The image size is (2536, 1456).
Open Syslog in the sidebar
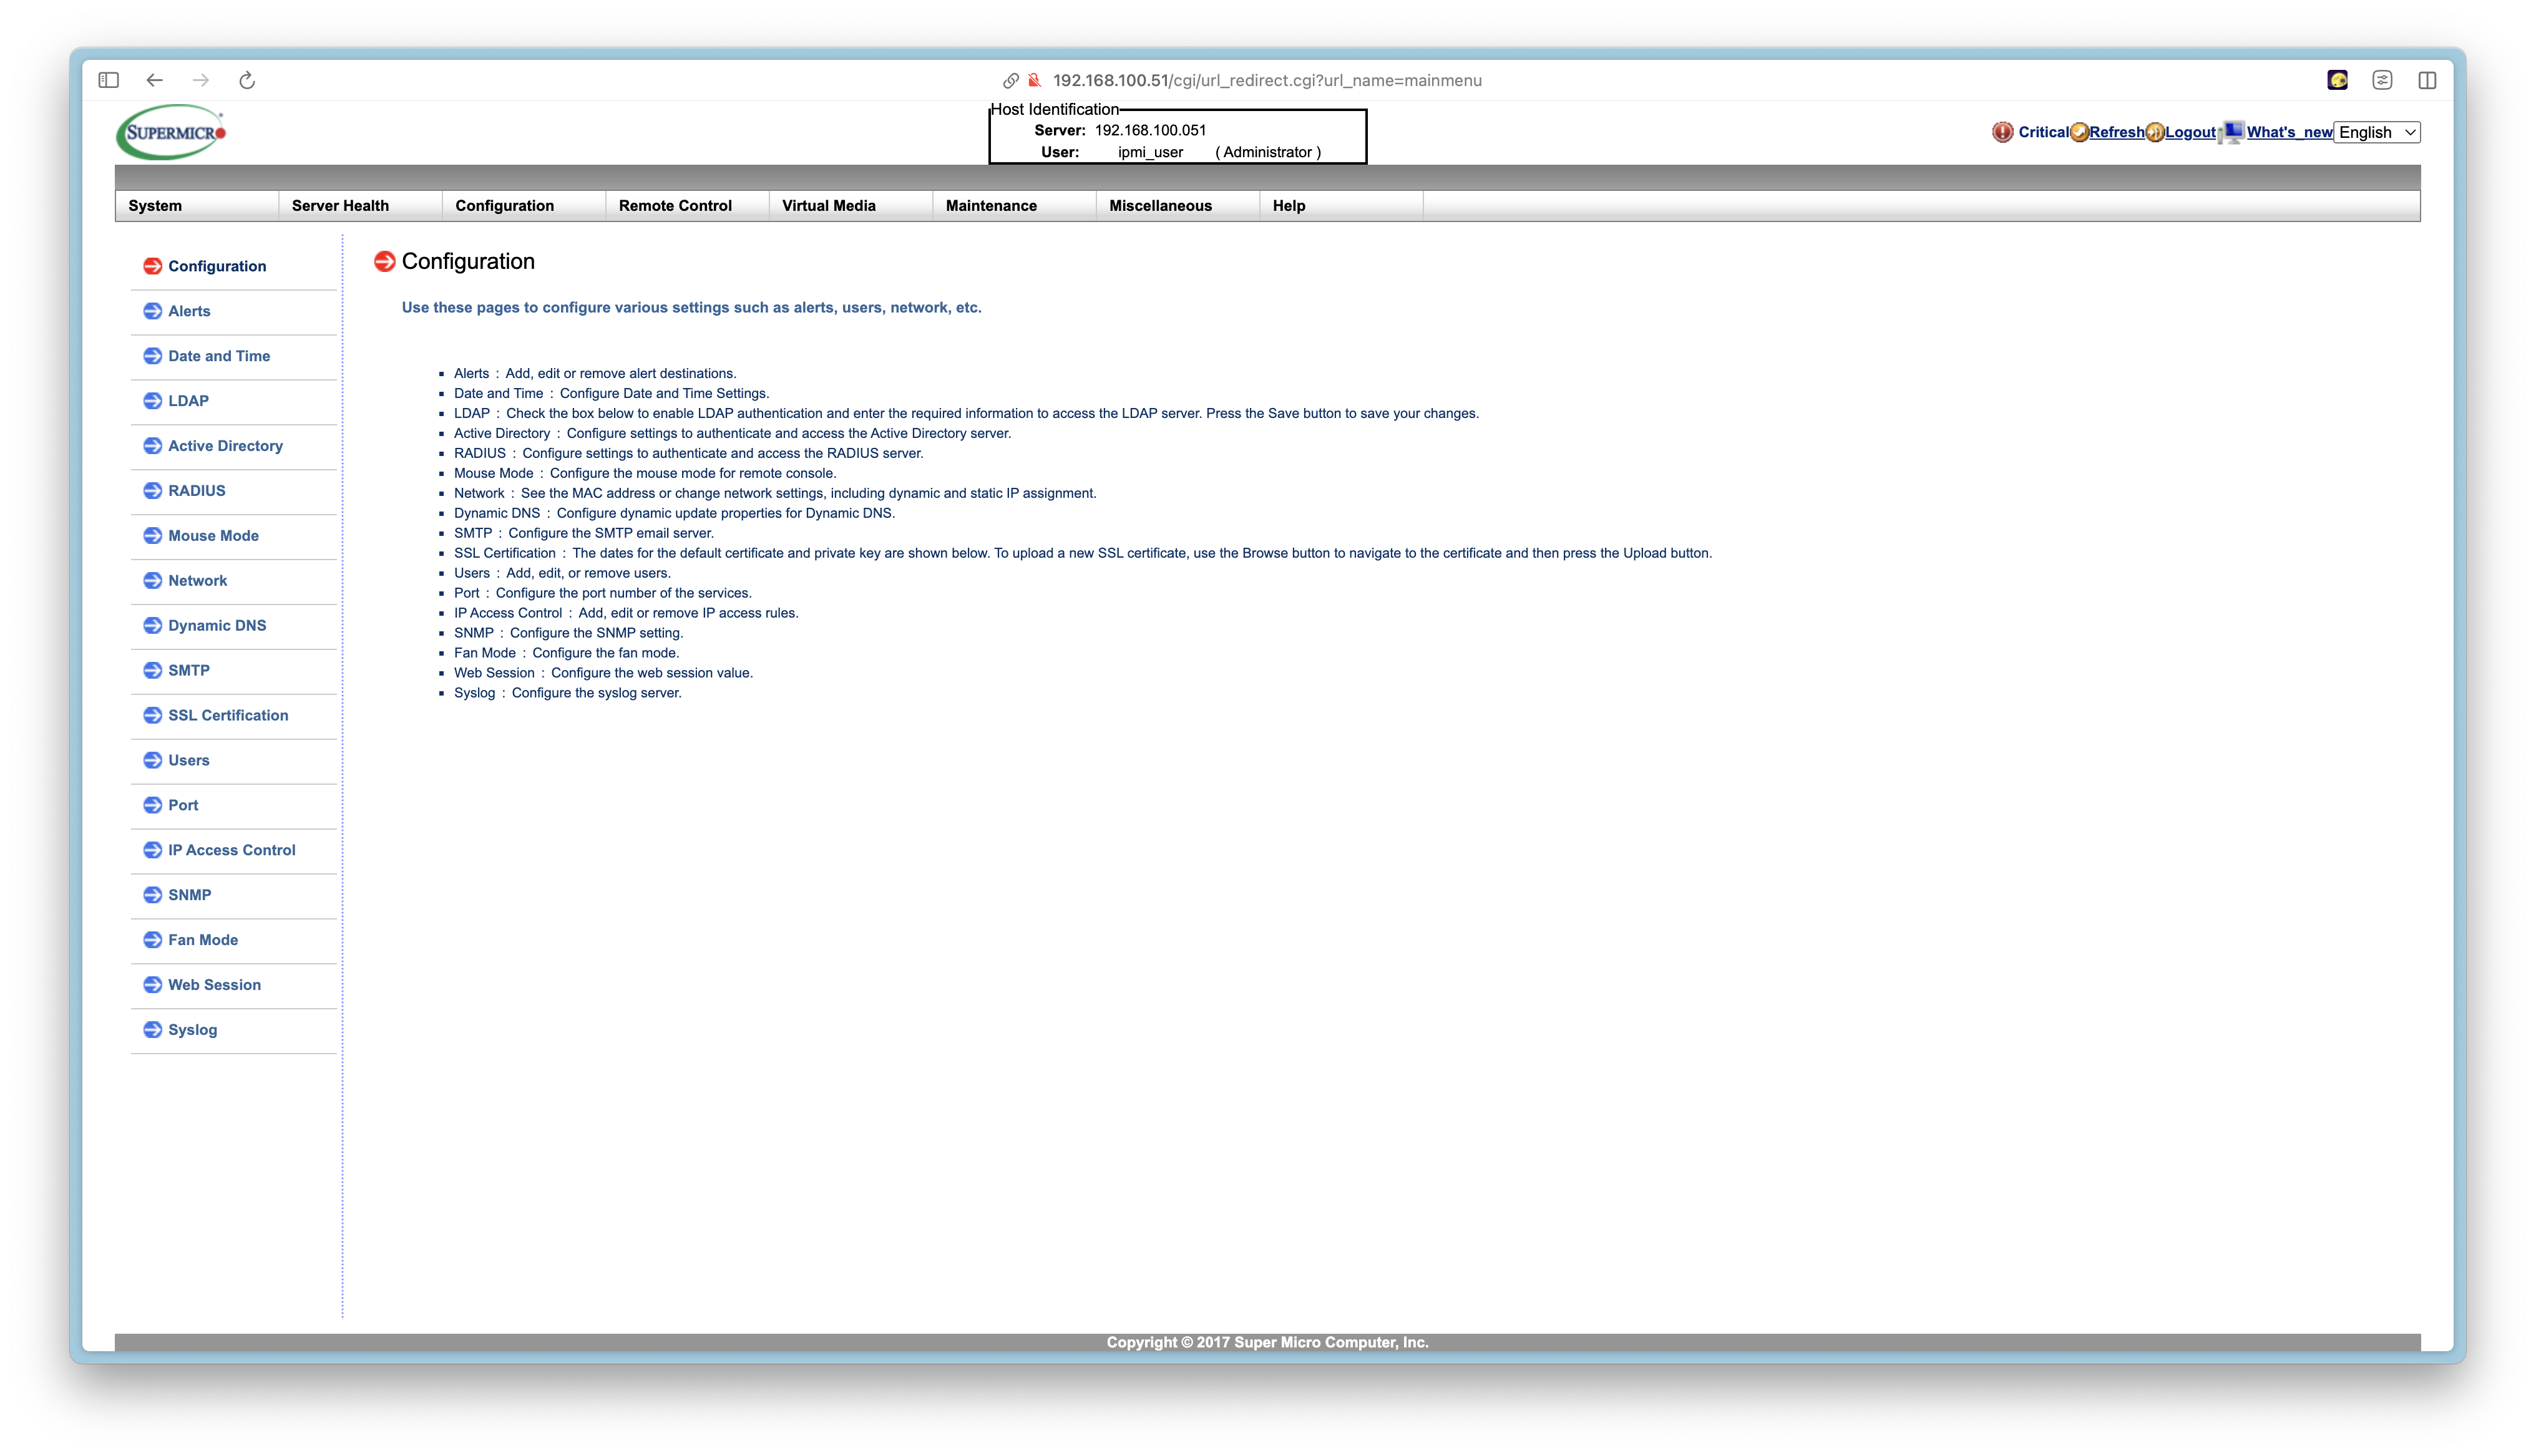click(192, 1031)
